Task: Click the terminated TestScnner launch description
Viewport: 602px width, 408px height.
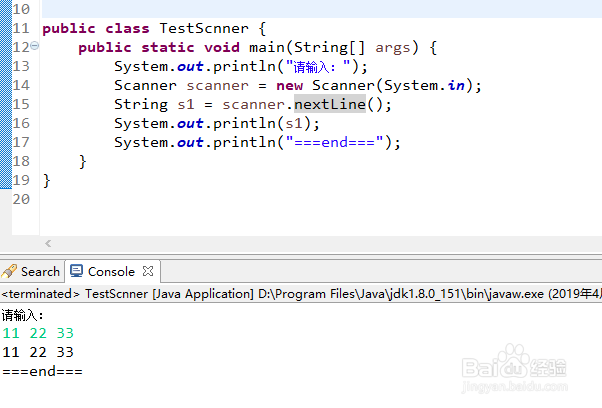Action: (x=301, y=294)
